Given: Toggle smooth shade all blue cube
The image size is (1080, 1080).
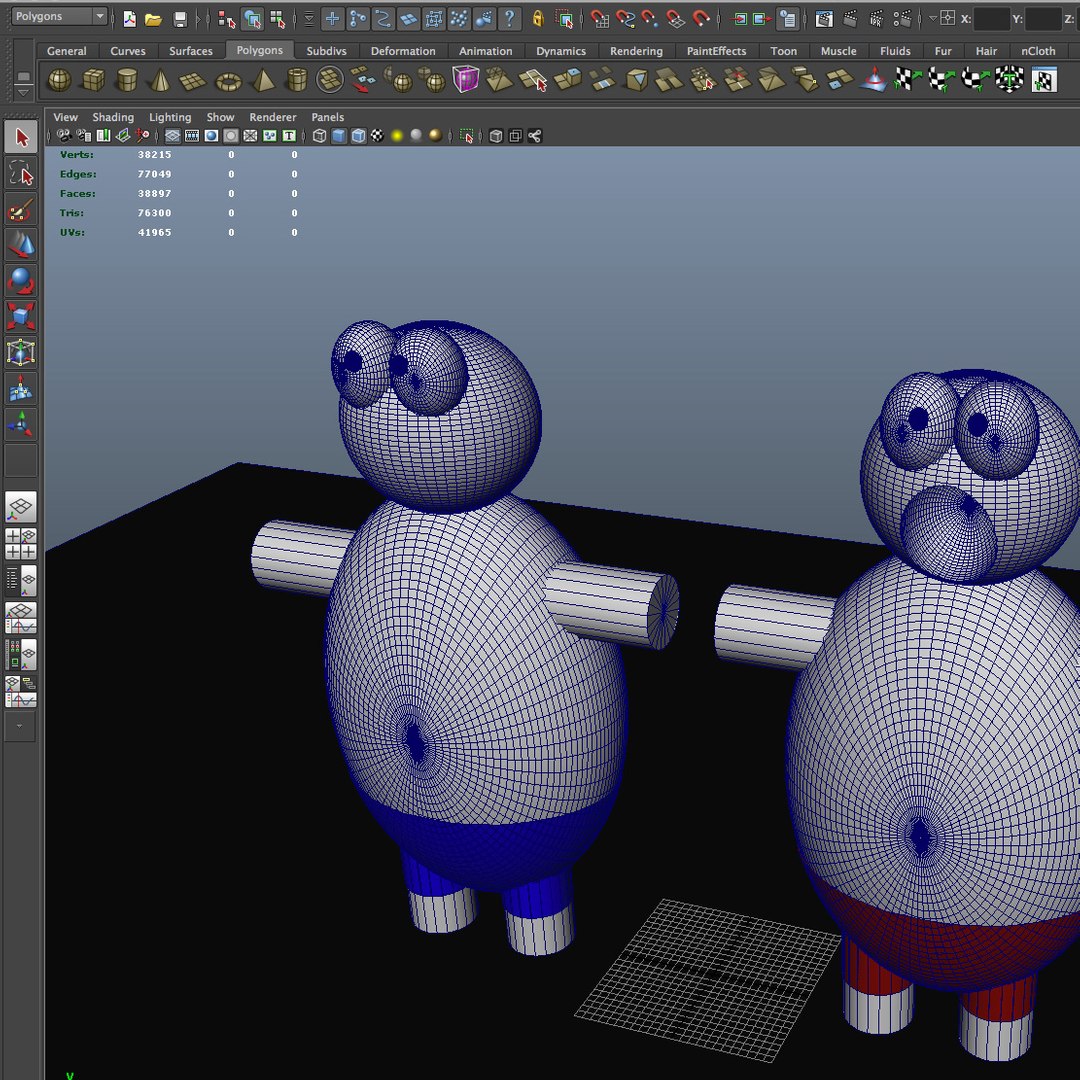Looking at the screenshot, I should [x=339, y=136].
